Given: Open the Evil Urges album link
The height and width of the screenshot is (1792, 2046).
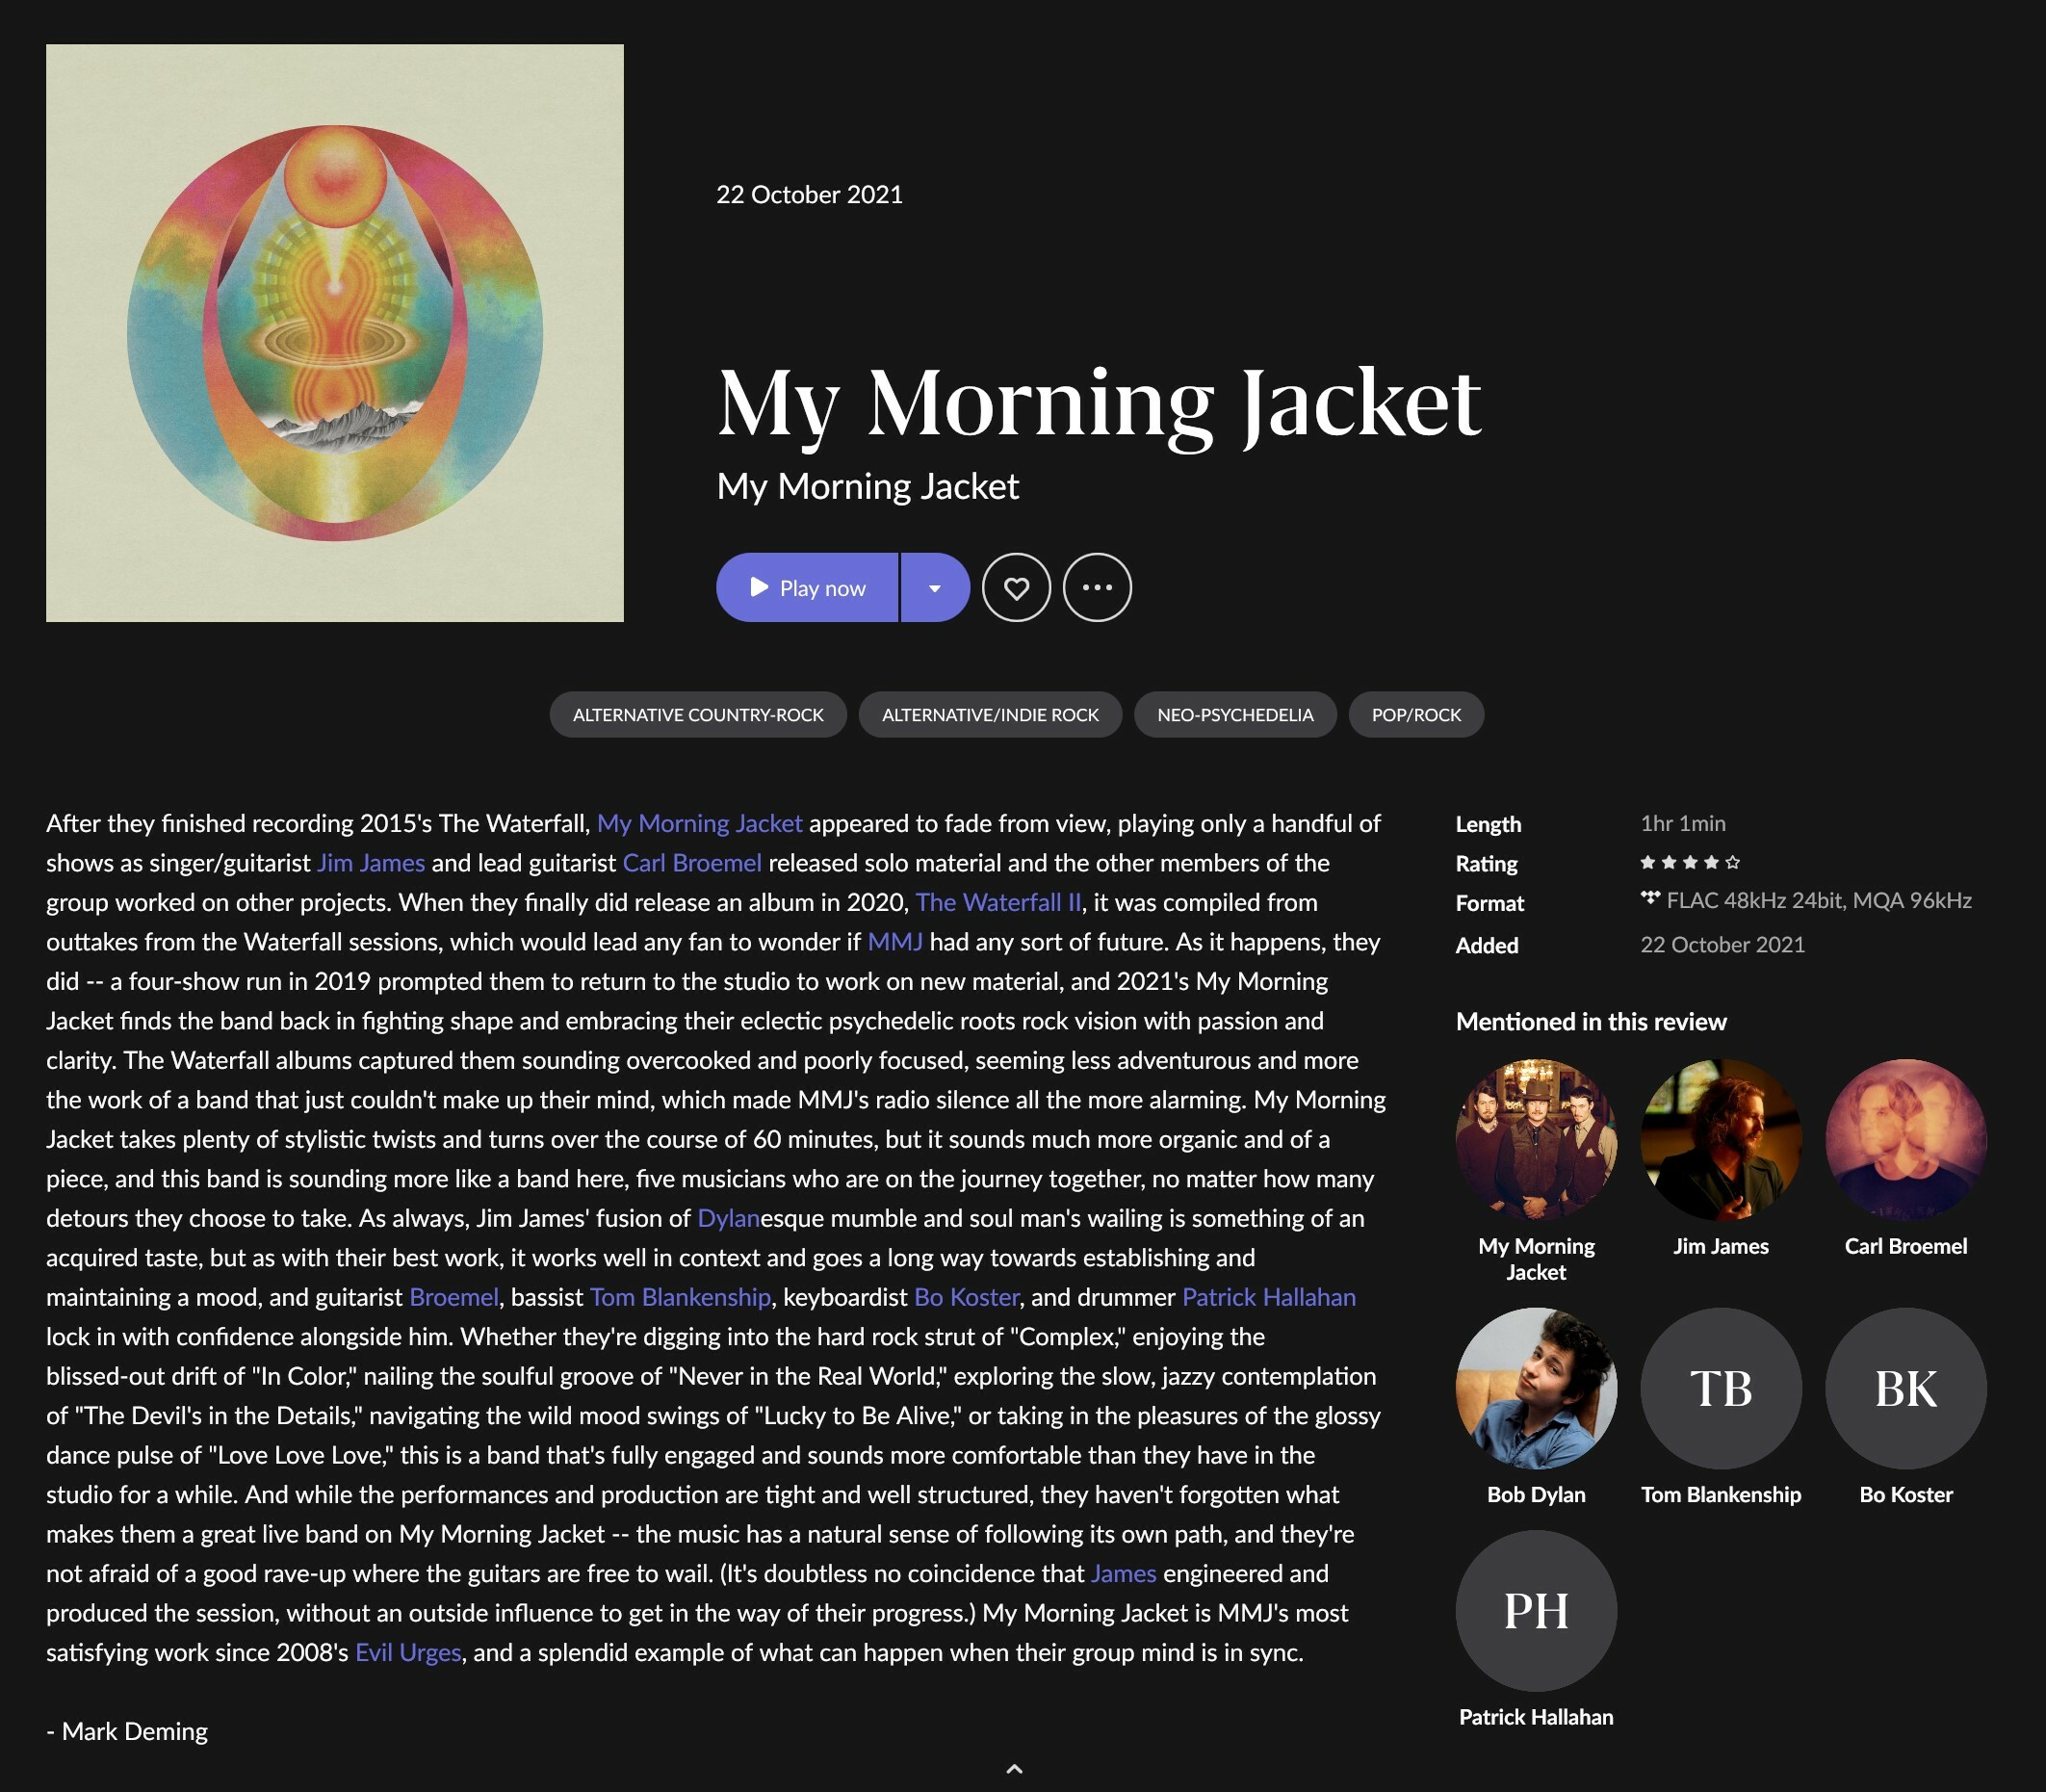Looking at the screenshot, I should (x=408, y=1652).
